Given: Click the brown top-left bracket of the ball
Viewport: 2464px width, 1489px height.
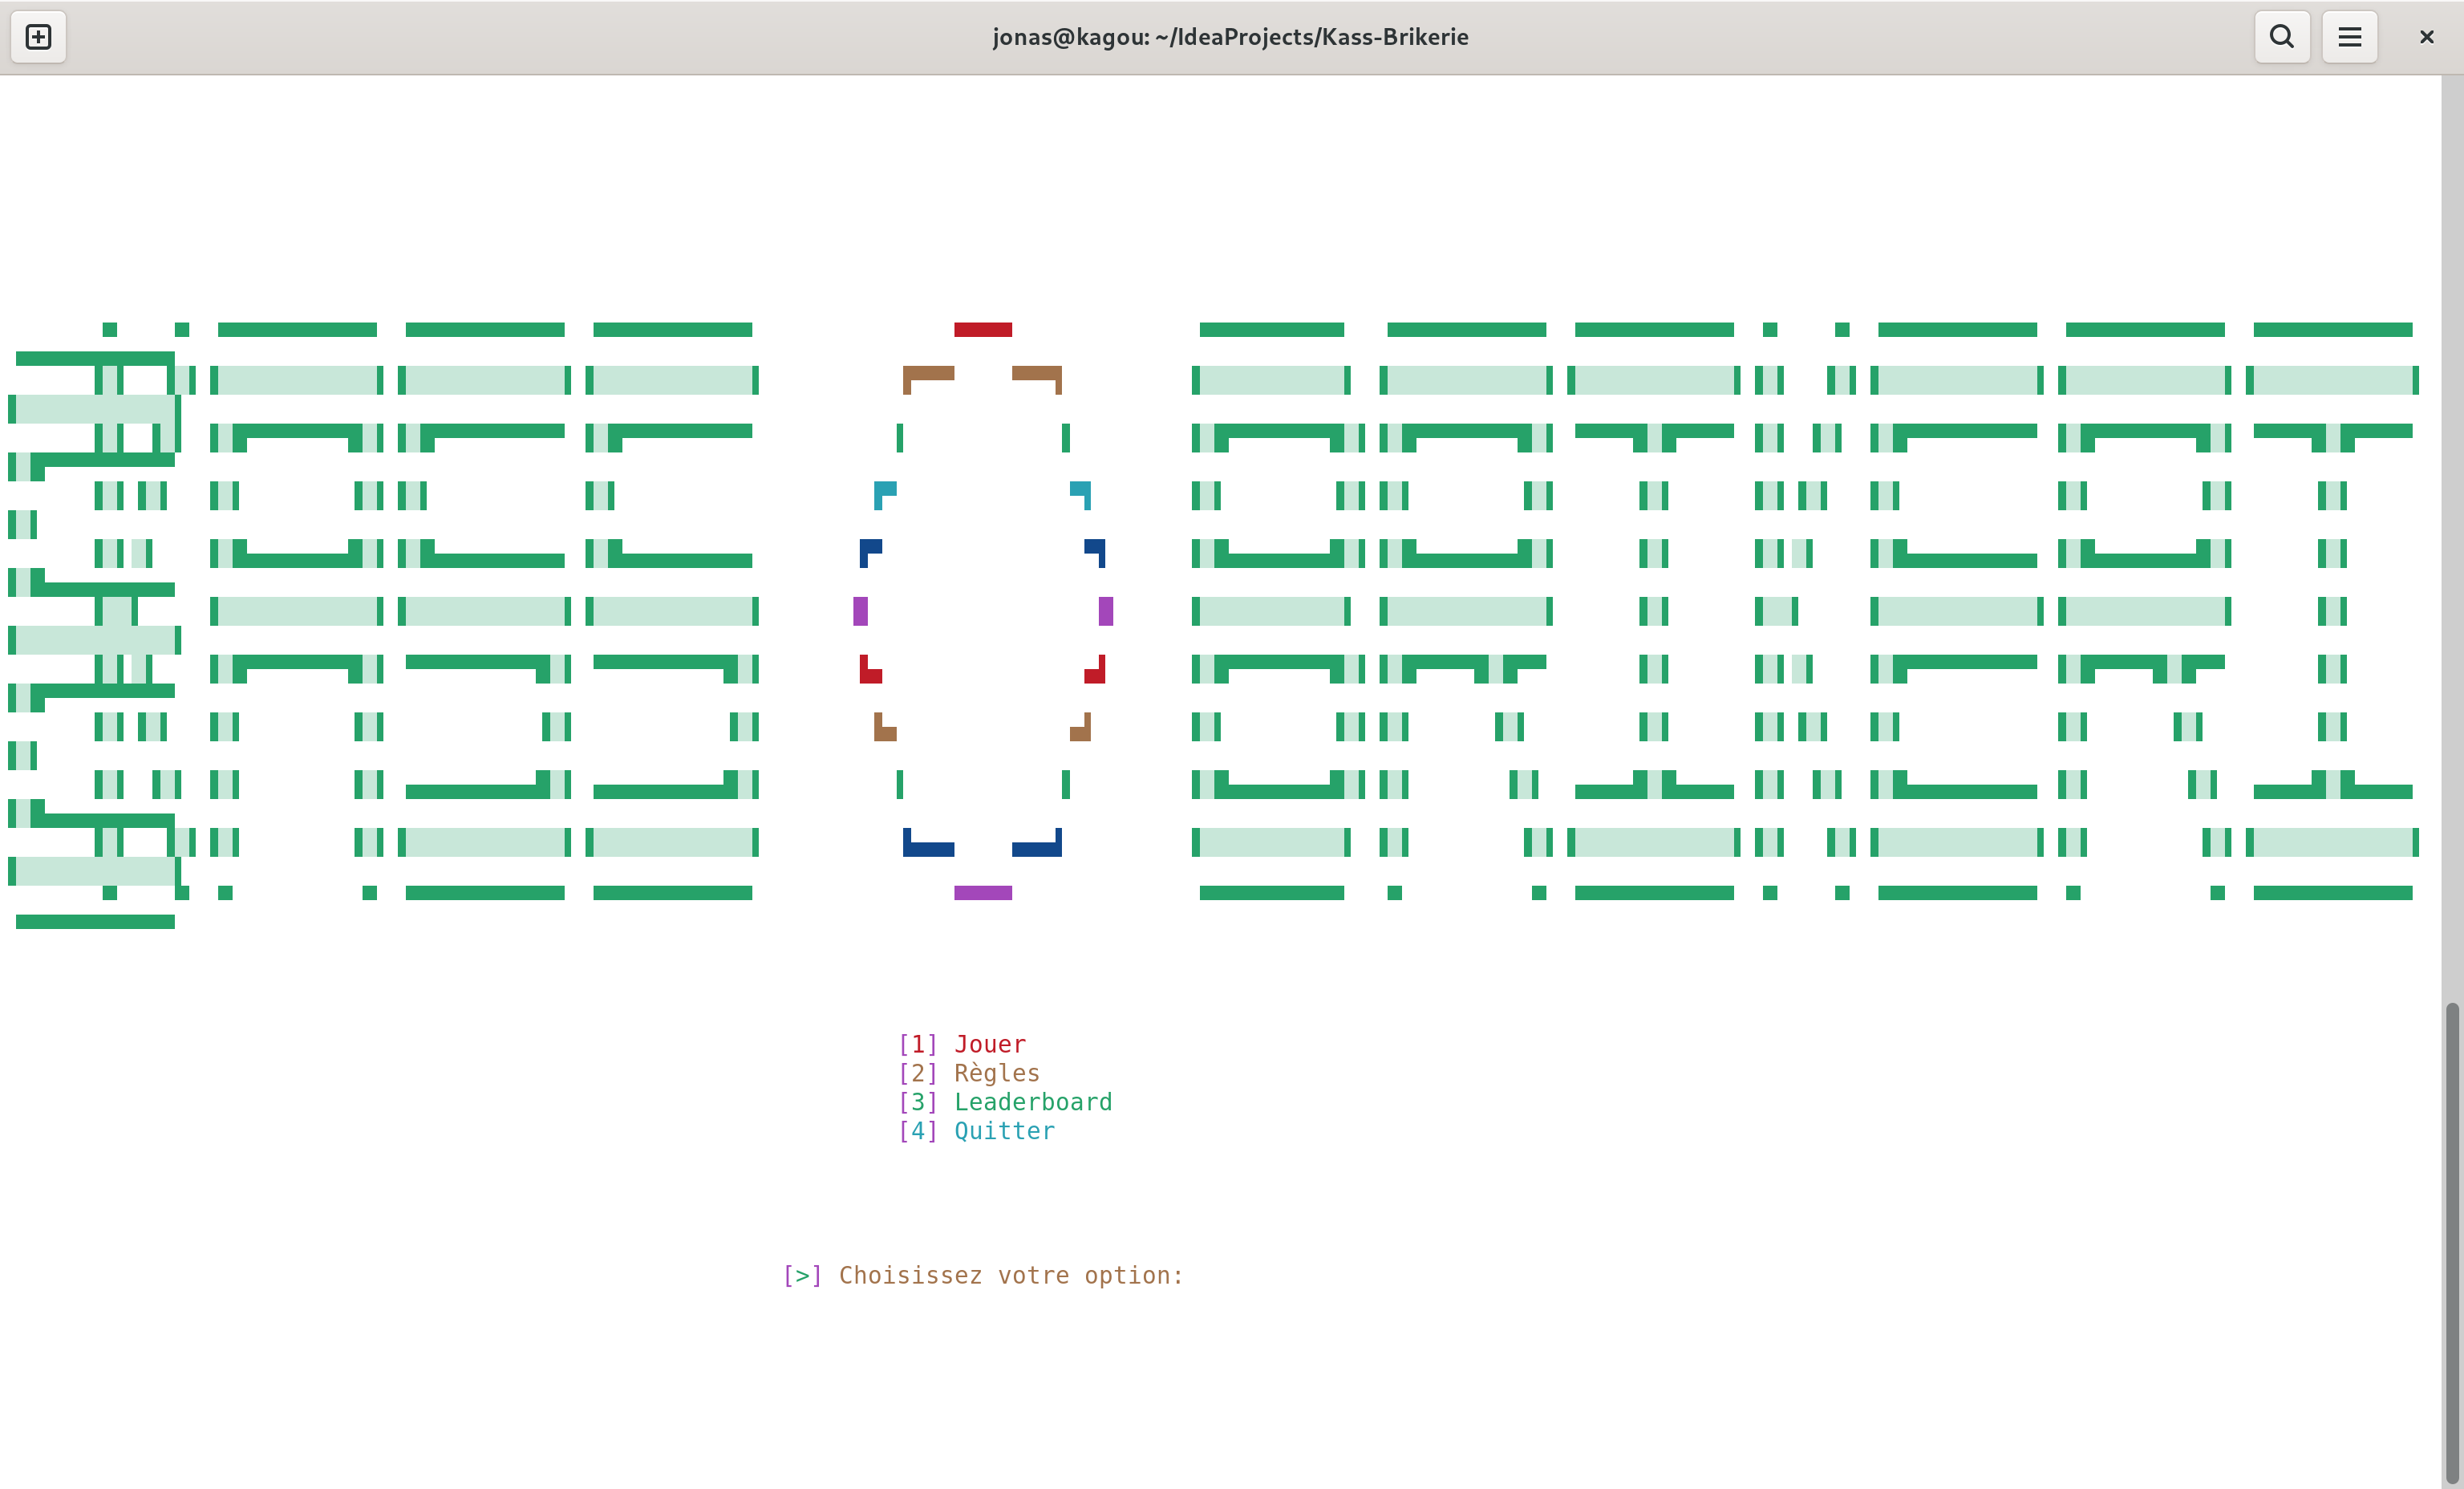Looking at the screenshot, I should point(928,379).
